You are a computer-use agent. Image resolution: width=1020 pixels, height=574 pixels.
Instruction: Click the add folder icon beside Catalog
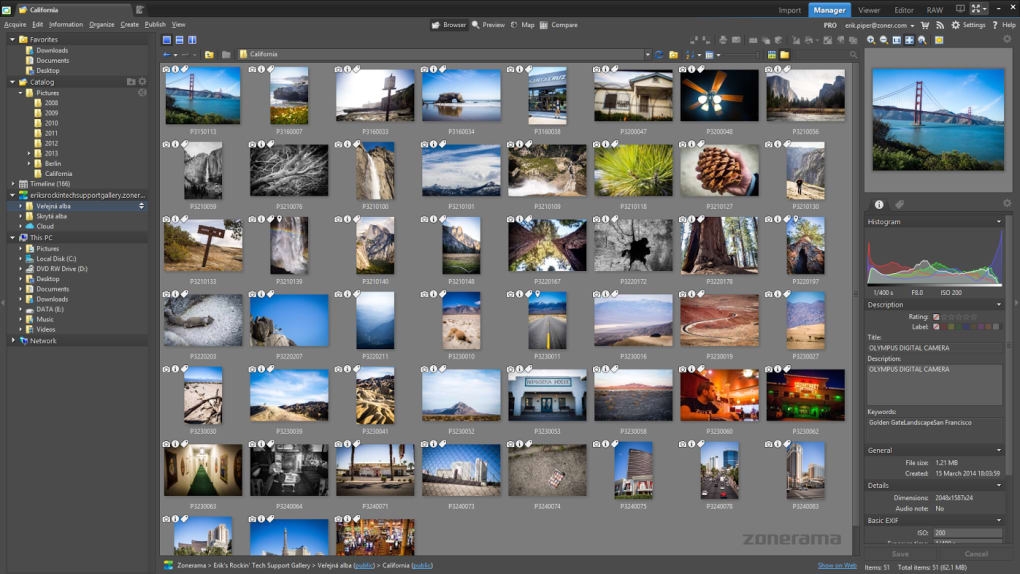[x=131, y=82]
